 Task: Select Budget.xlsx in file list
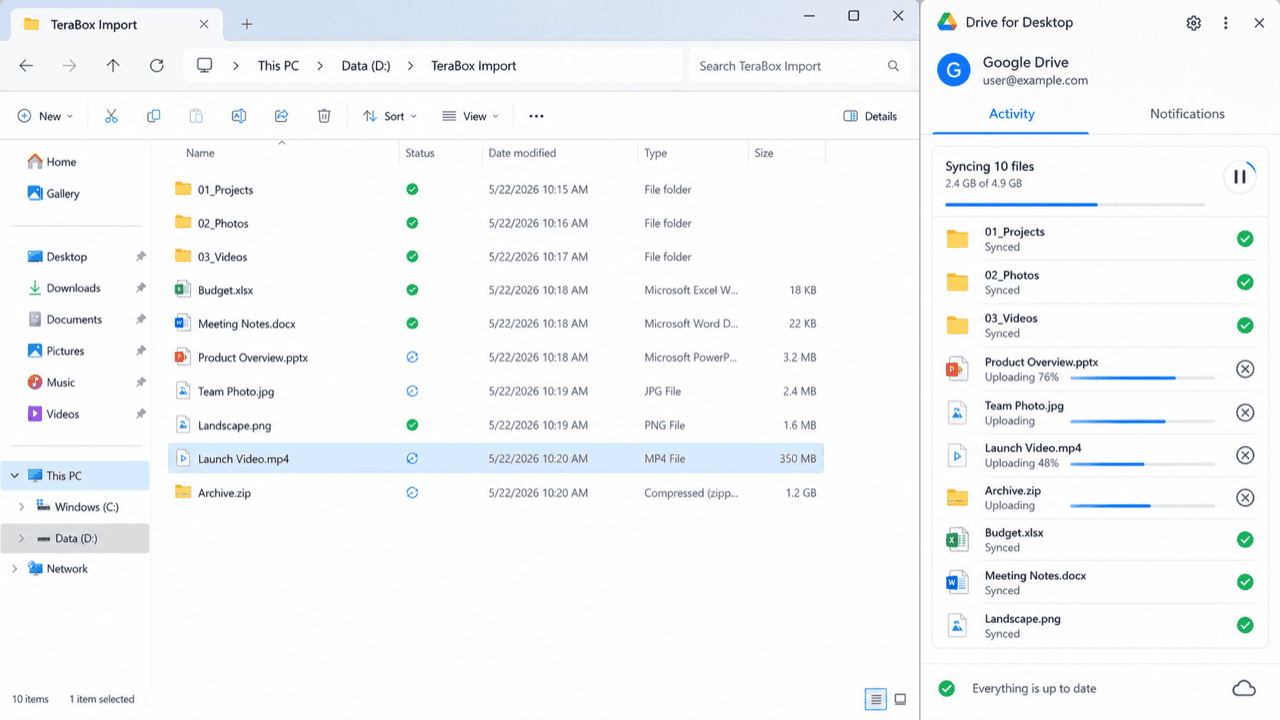496,290
